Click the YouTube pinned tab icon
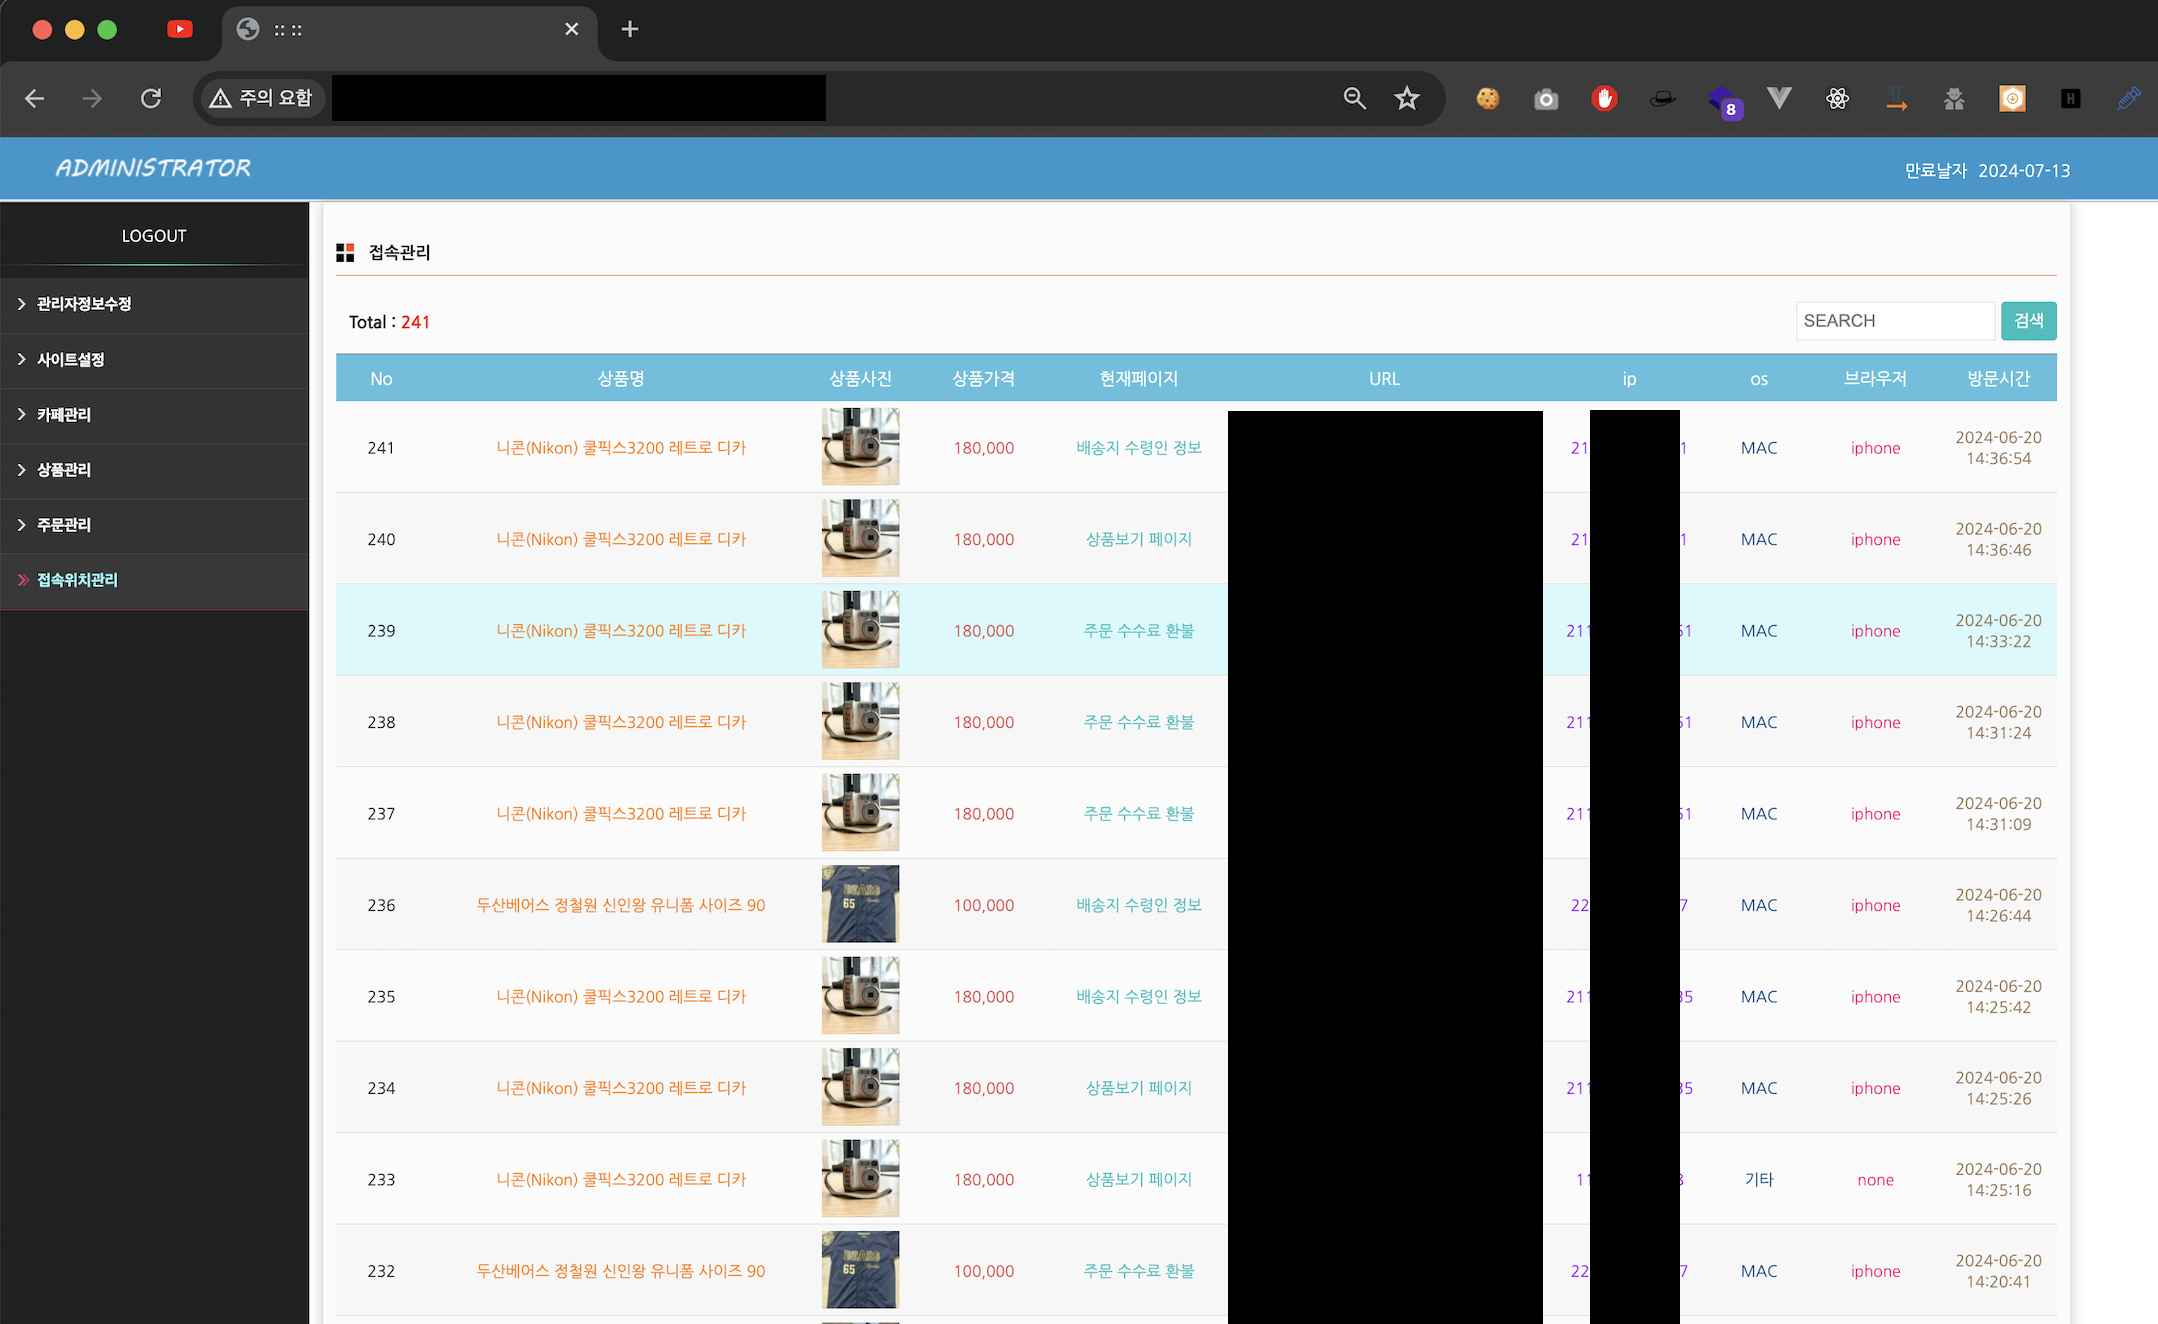This screenshot has height=1324, width=2158. pos(180,29)
